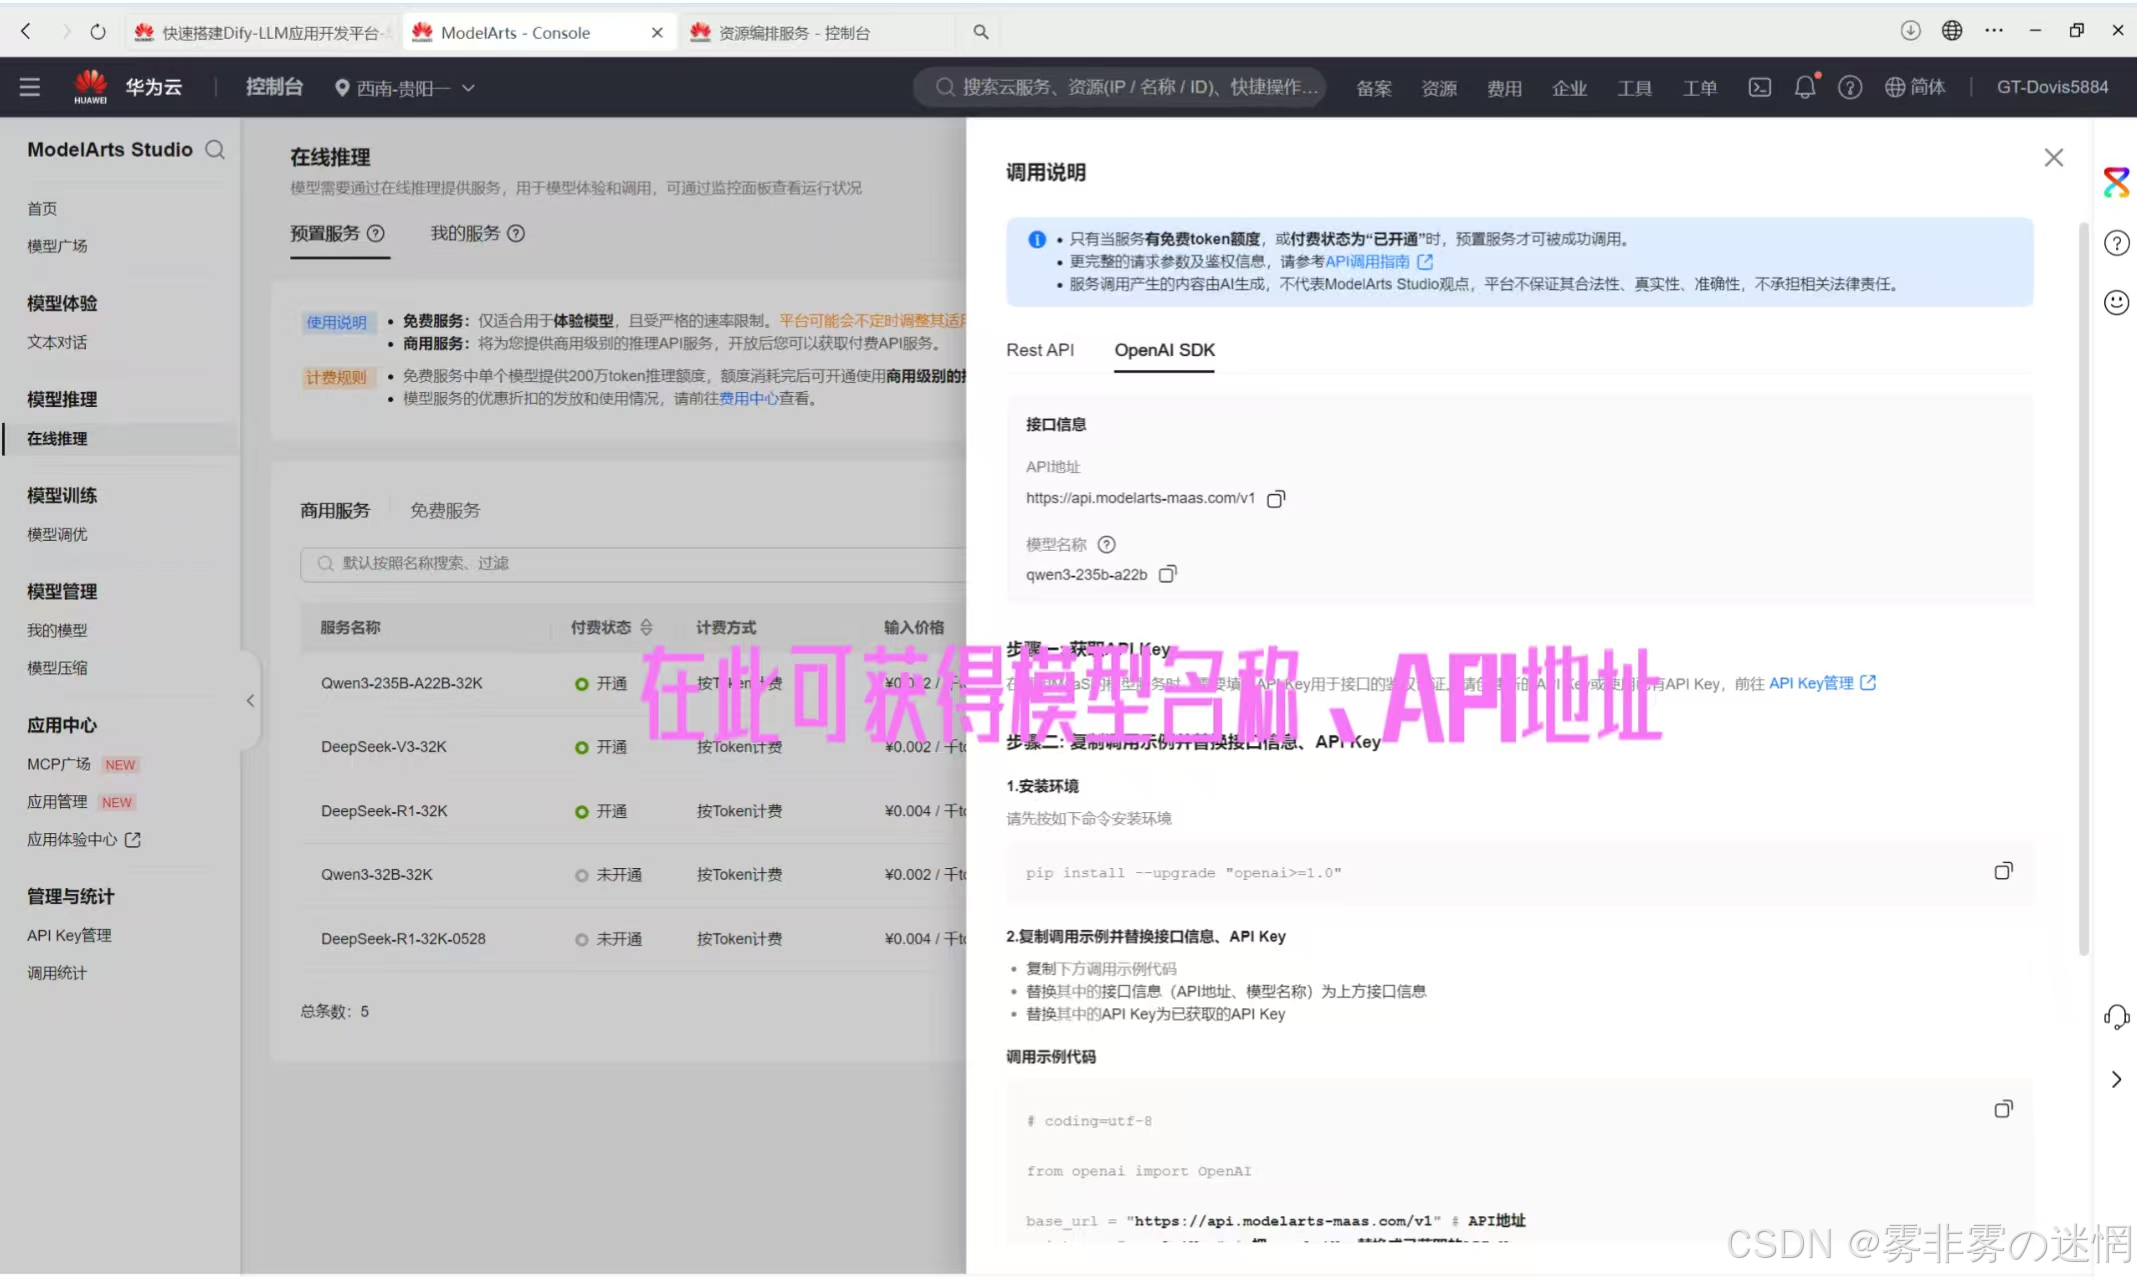This screenshot has height=1280, width=2137.
Task: Open browser more options menu
Action: (1994, 31)
